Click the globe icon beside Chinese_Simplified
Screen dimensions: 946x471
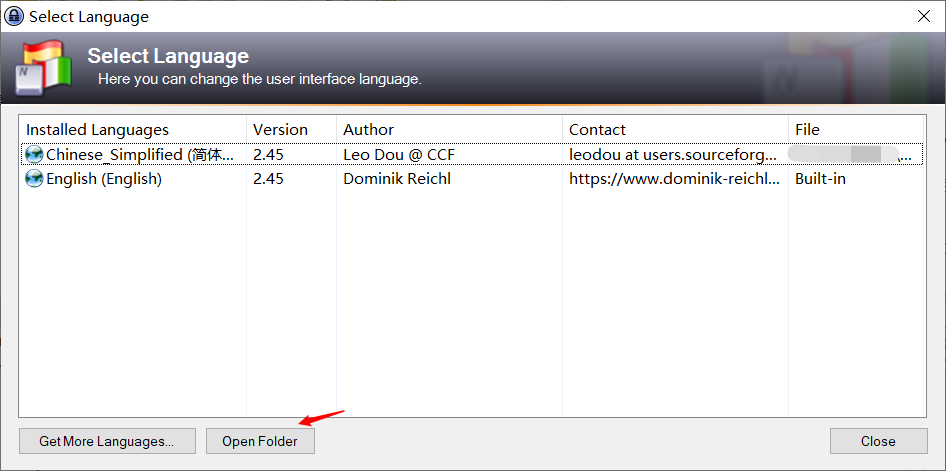[34, 154]
